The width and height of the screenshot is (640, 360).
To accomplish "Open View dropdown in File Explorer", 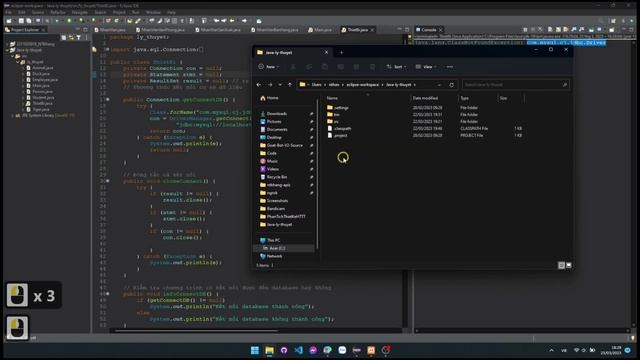I will click(426, 67).
